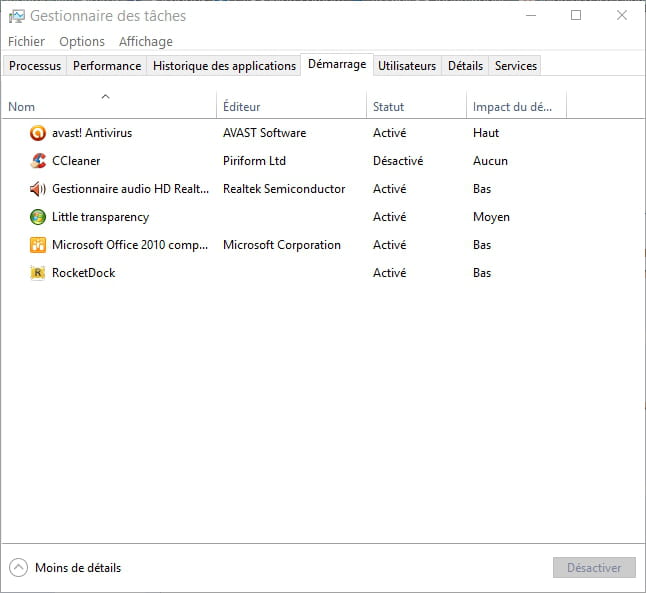Screen dimensions: 646x593
Task: Close the Gestionnaire des tâches window
Action: pyautogui.click(x=622, y=16)
